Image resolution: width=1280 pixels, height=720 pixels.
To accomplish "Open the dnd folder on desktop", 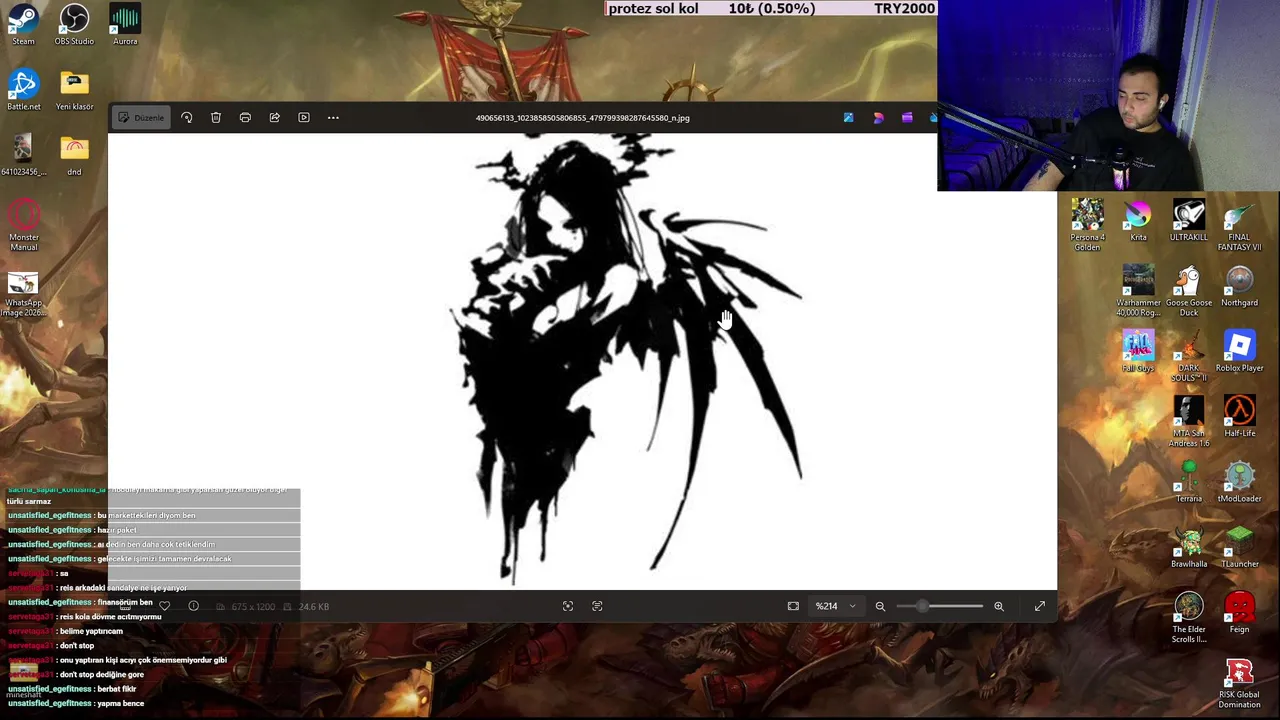I will click(74, 155).
